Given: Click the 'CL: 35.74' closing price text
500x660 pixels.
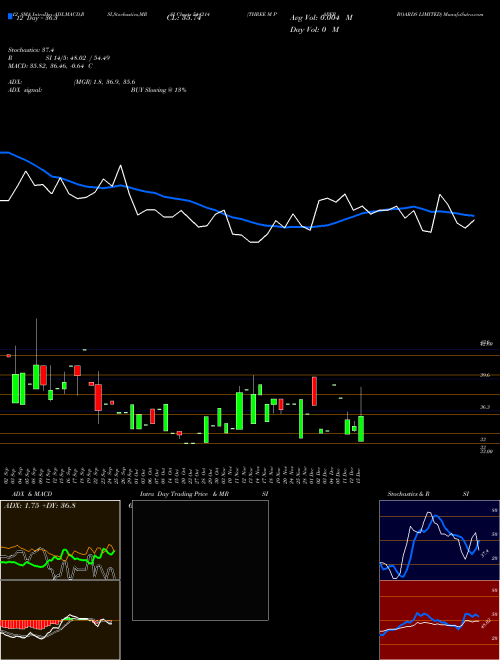Looking at the screenshot, I should coord(184,18).
